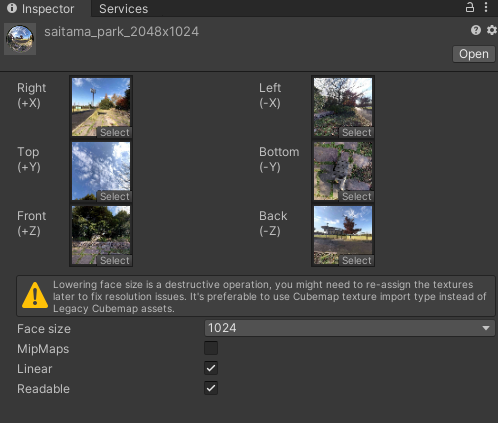Click Select on the Bottom (-Y) face
498x423 pixels.
pyautogui.click(x=357, y=196)
